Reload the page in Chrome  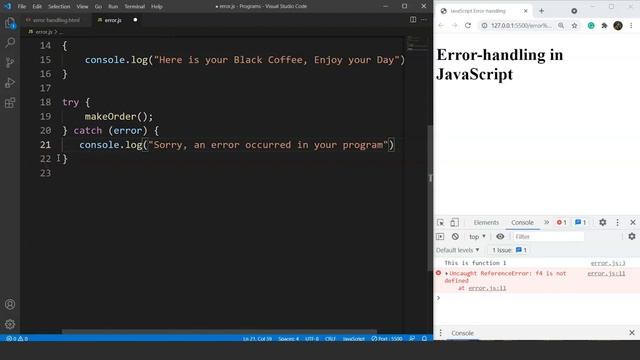468,25
